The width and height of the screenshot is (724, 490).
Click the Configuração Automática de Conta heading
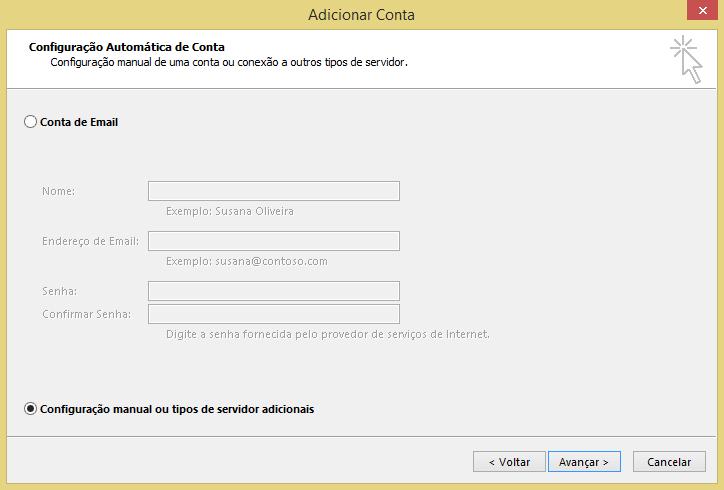127,47
